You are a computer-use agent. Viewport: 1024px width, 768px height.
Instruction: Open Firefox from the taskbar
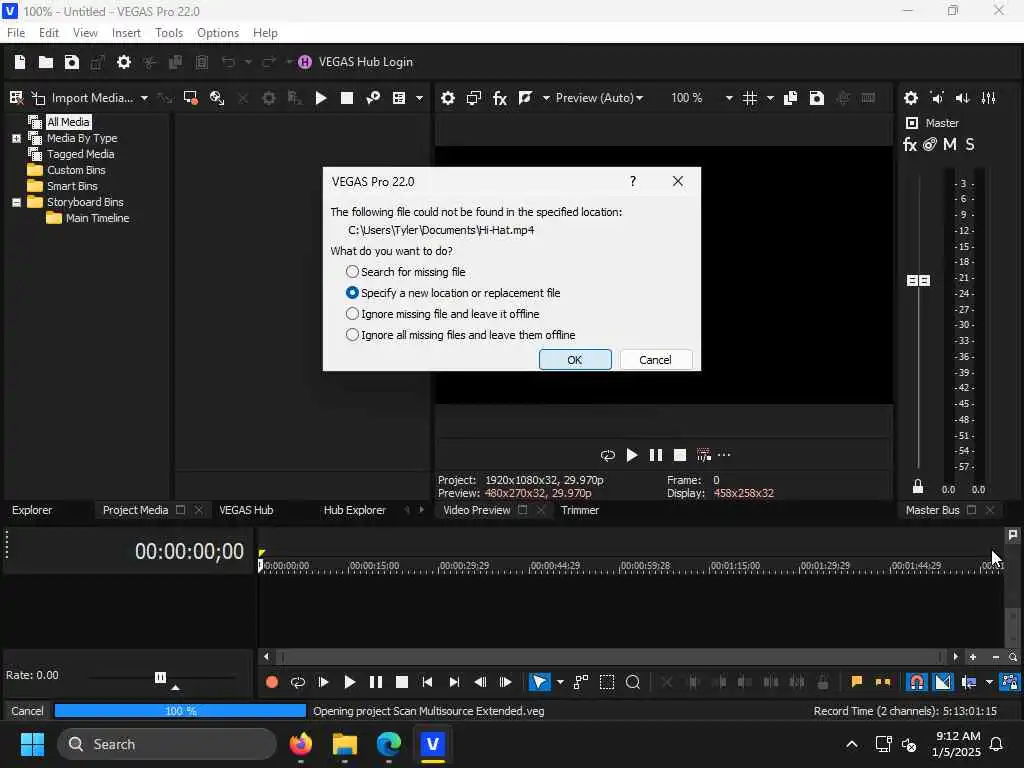pyautogui.click(x=300, y=744)
